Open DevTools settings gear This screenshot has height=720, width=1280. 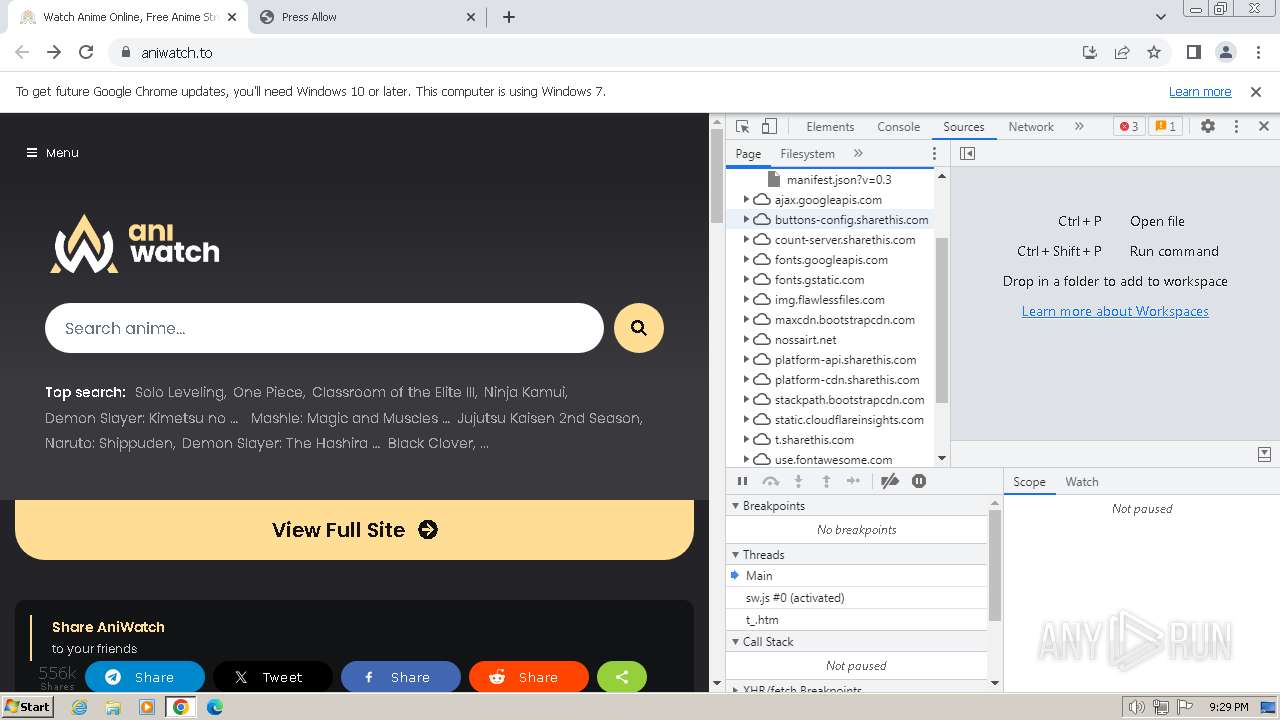pyautogui.click(x=1208, y=127)
